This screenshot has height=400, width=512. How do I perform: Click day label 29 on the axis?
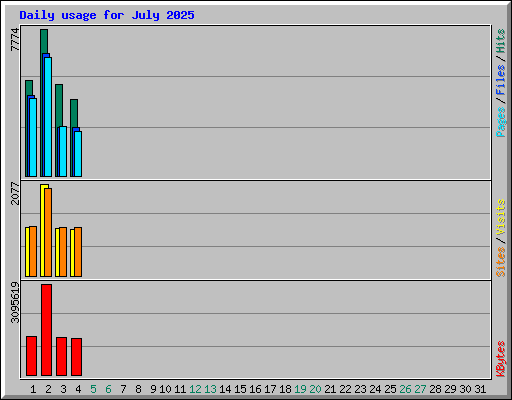(450, 389)
